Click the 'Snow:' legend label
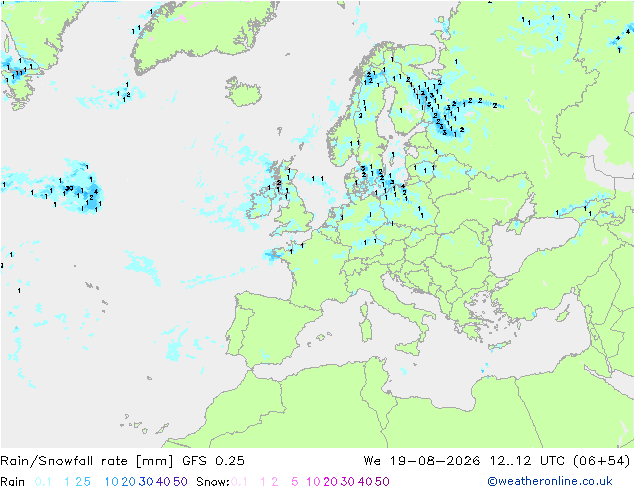The height and width of the screenshot is (490, 634). point(213,482)
